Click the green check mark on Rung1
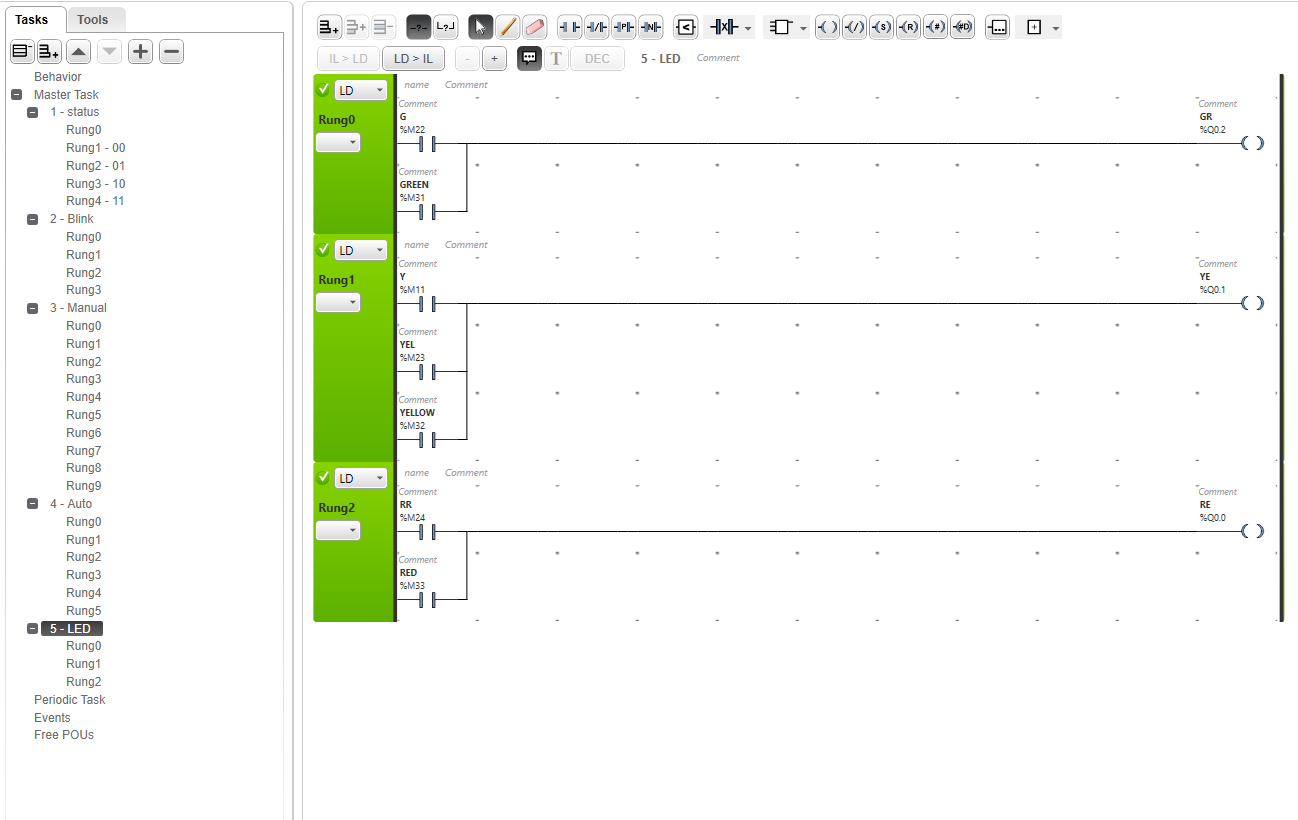Image resolution: width=1298 pixels, height=820 pixels. click(324, 250)
